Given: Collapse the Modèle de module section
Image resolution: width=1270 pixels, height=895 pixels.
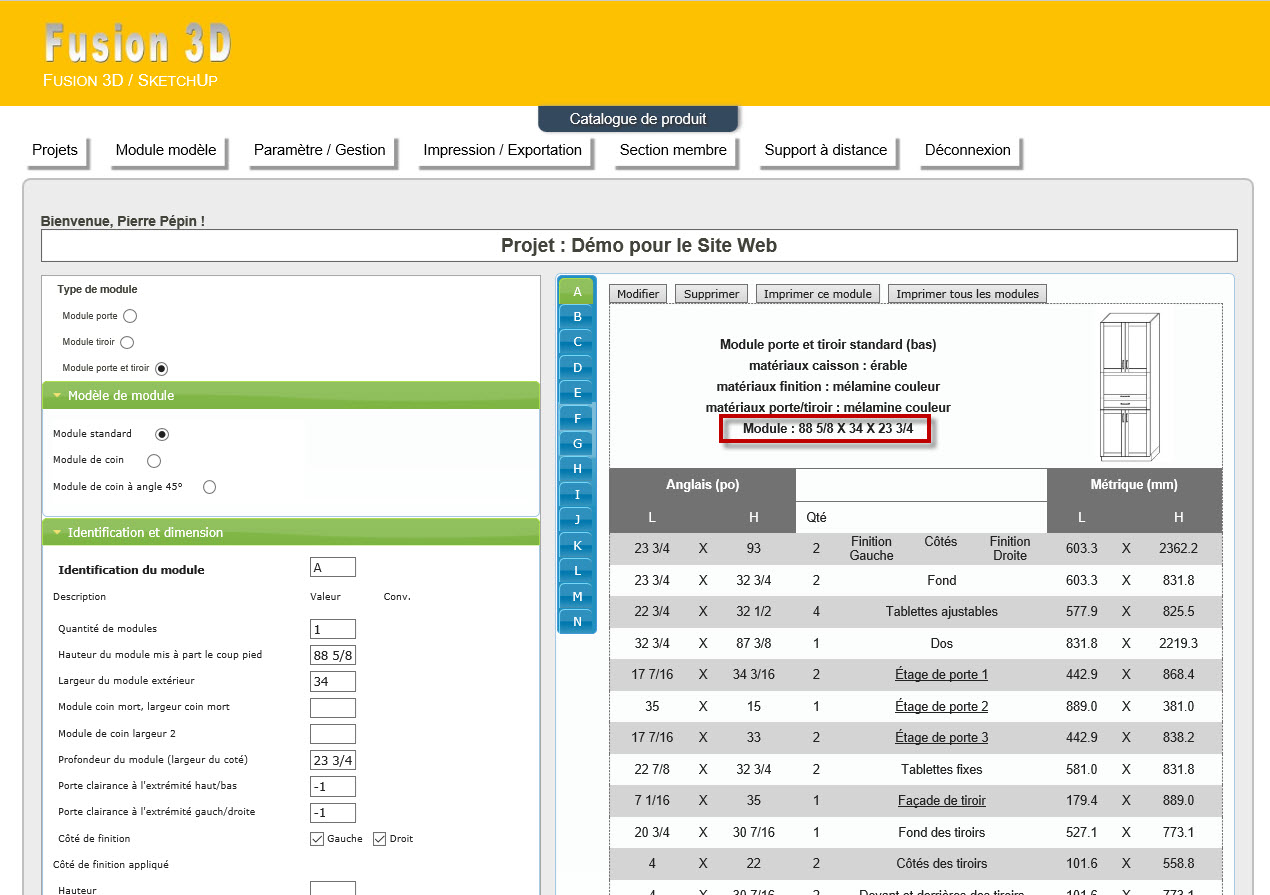Looking at the screenshot, I should 58,396.
